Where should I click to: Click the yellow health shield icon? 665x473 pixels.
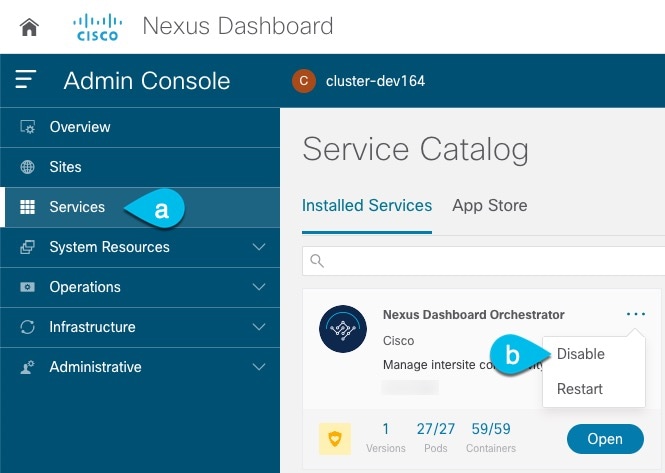tap(335, 439)
